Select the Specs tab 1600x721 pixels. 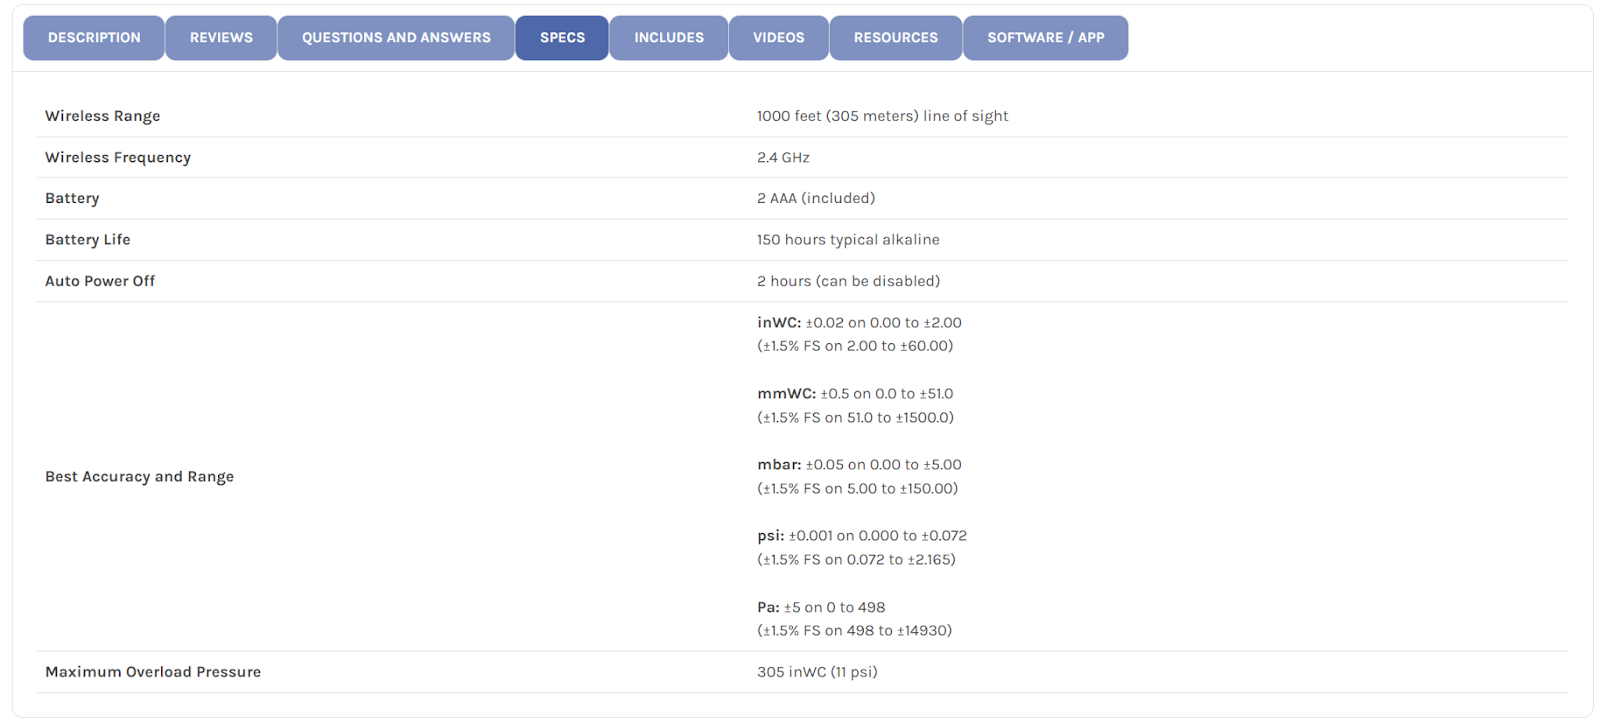coord(562,38)
